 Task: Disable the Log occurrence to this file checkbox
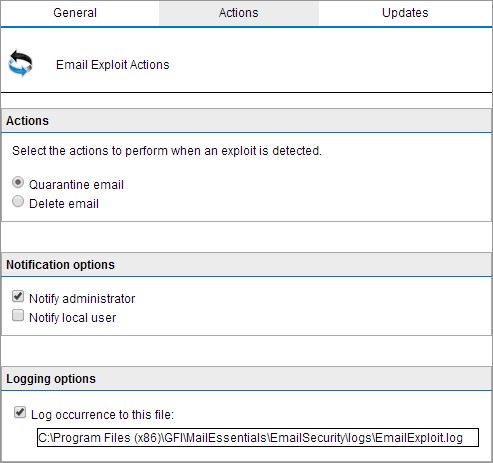click(x=20, y=412)
